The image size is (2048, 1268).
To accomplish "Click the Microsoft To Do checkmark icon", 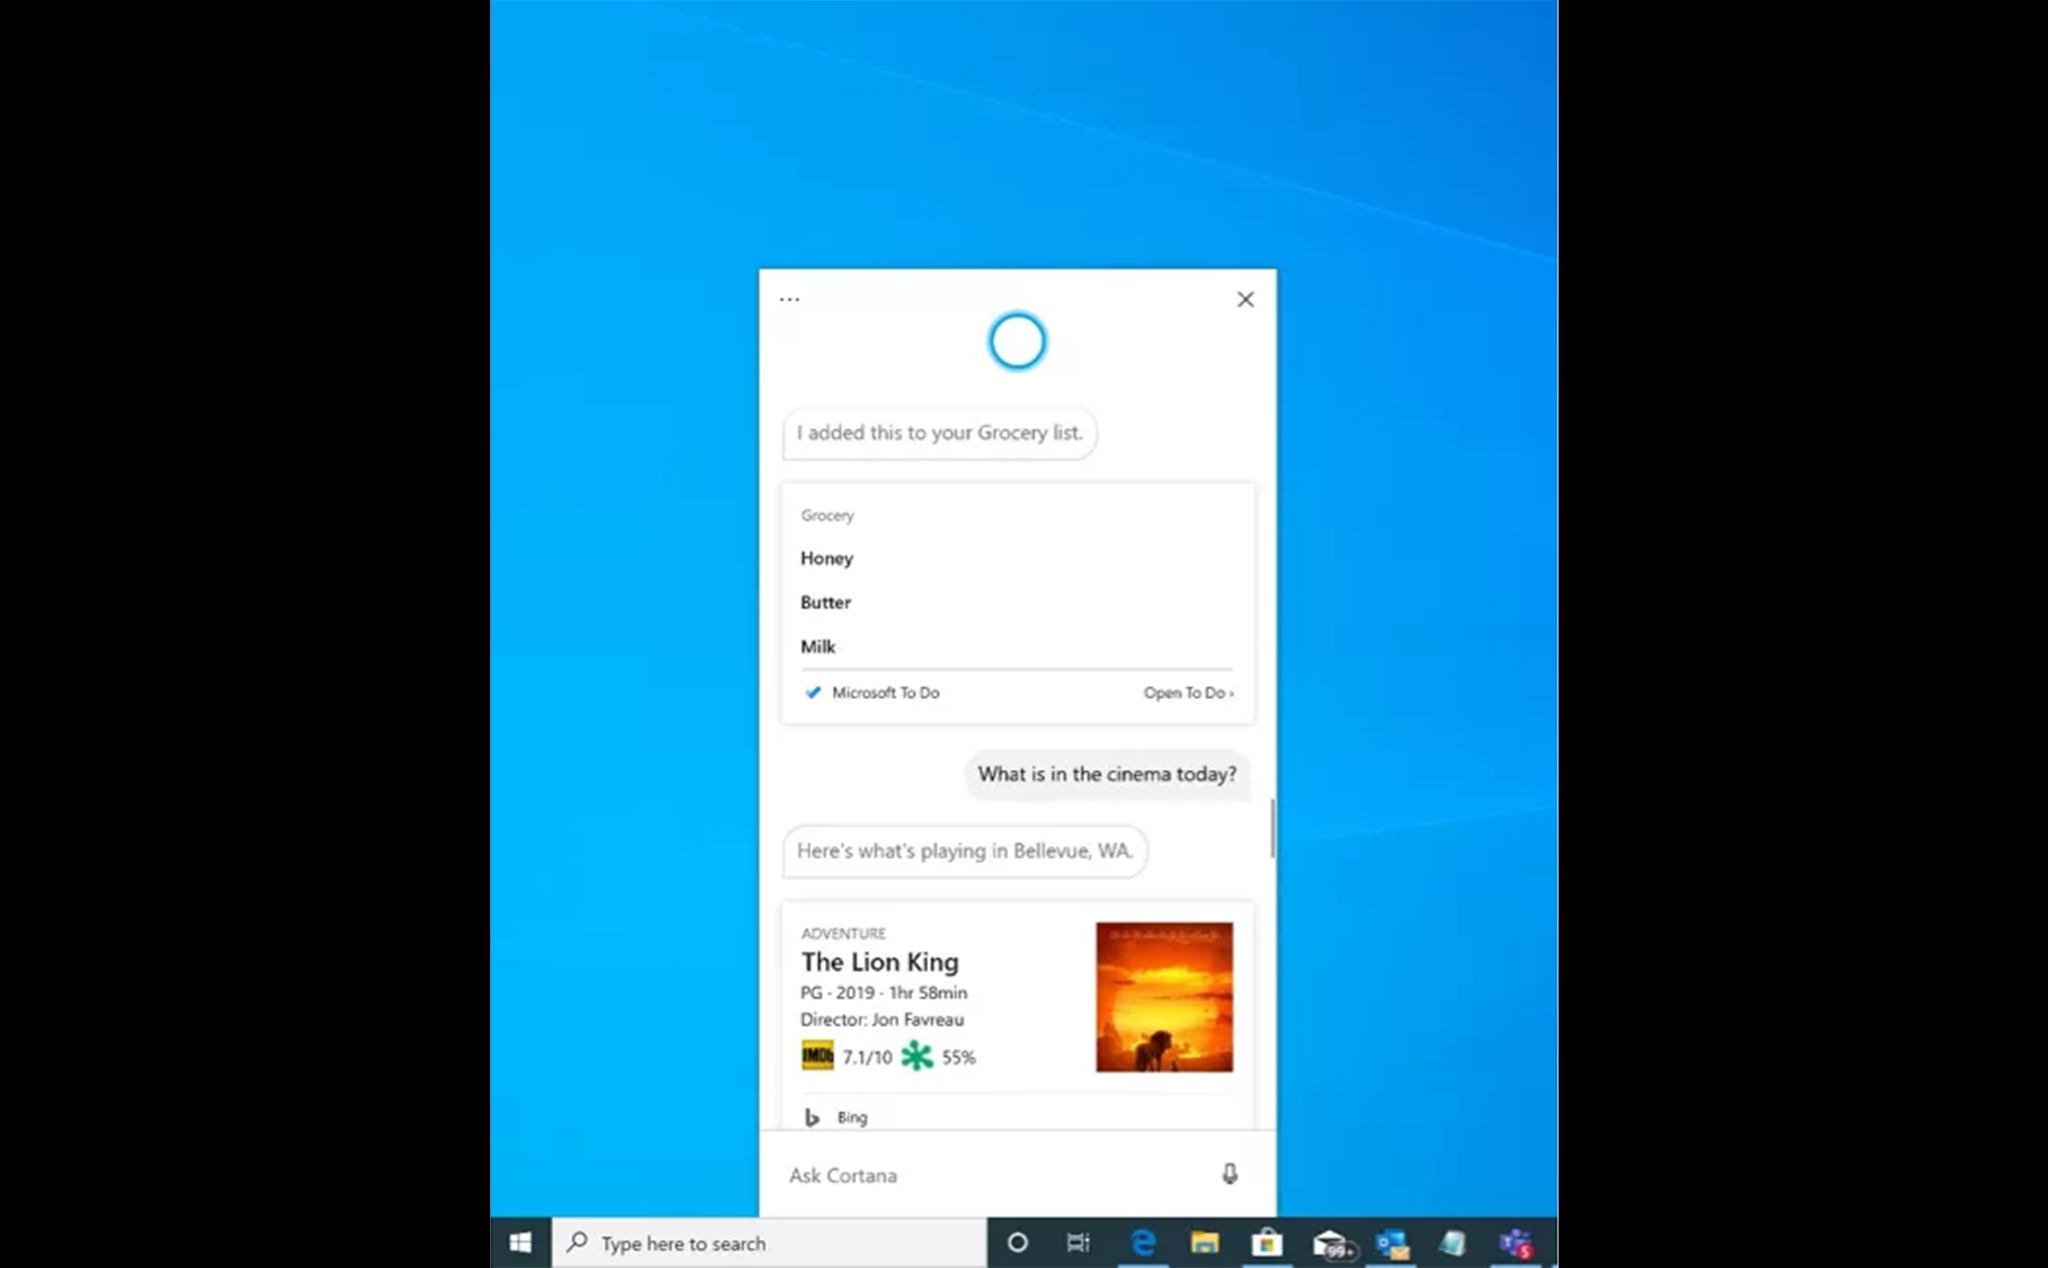I will point(812,692).
